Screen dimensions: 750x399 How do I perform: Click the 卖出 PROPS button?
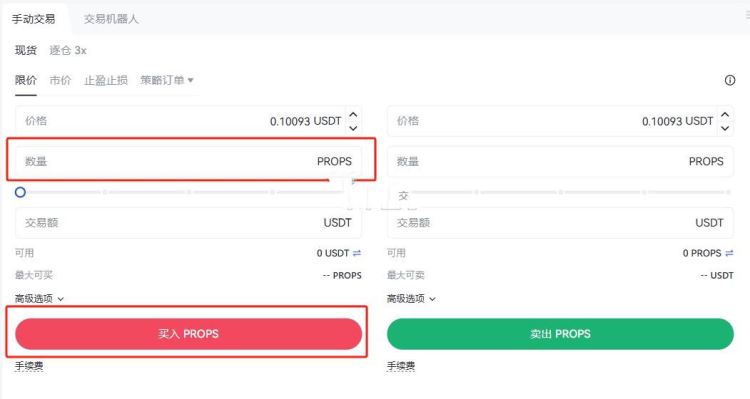point(560,334)
